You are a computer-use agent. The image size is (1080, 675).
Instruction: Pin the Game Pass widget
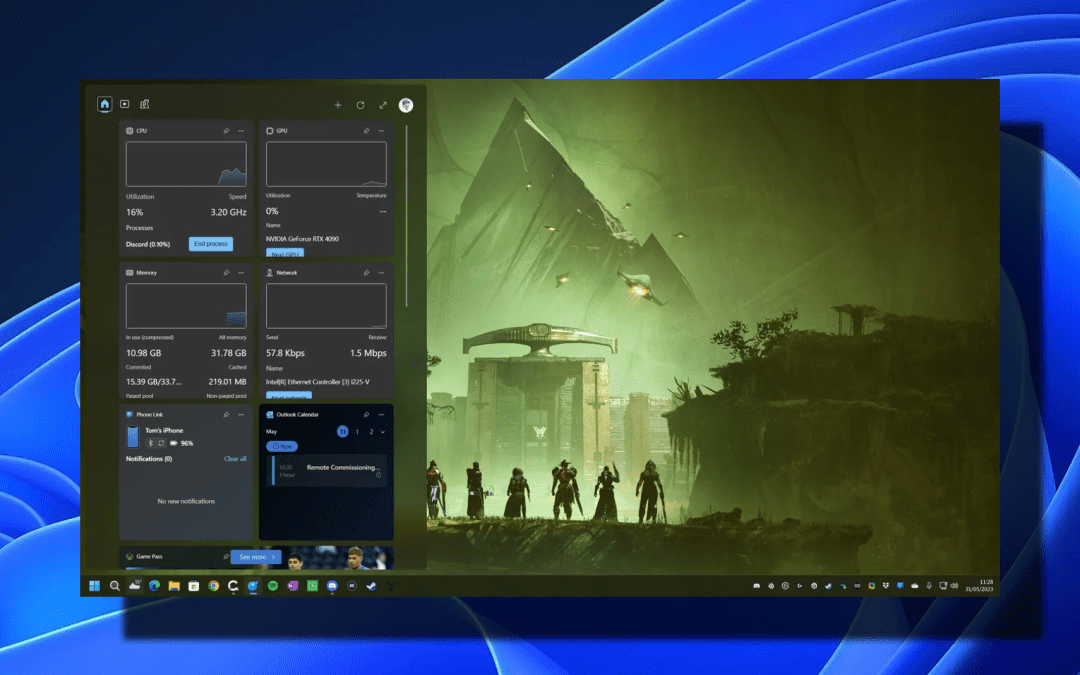(x=226, y=557)
